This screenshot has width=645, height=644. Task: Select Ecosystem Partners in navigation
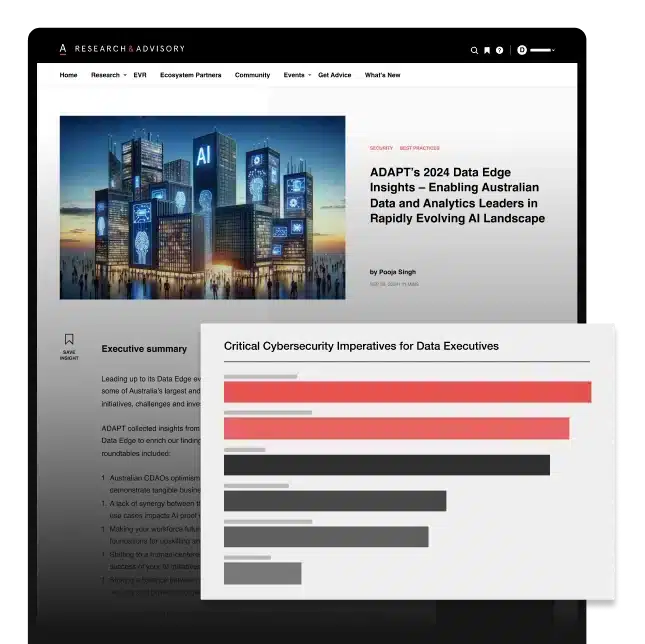pos(190,75)
